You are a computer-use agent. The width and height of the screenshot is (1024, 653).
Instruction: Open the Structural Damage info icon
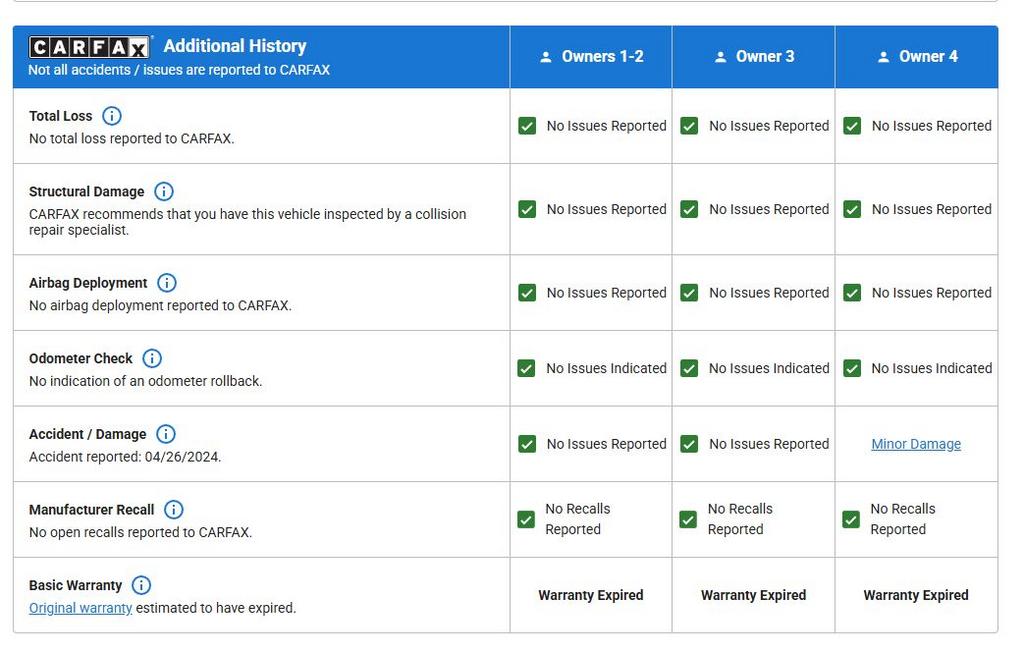(164, 191)
